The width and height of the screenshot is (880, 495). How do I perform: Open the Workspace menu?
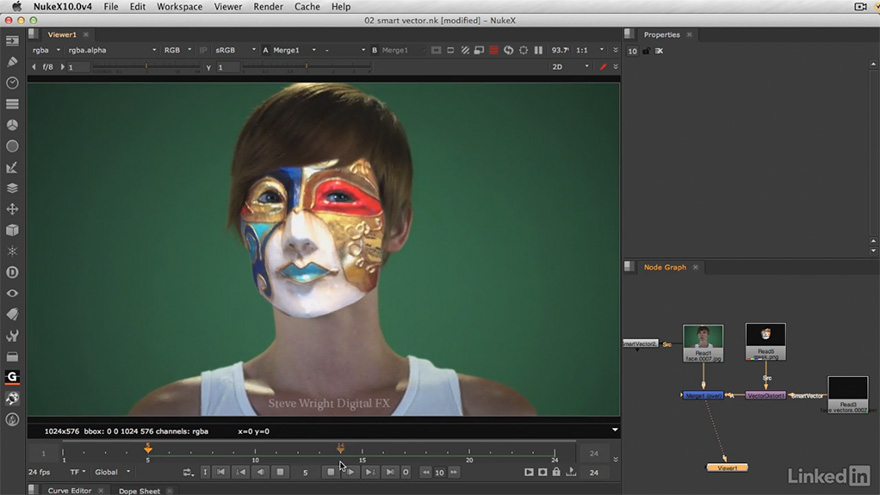pyautogui.click(x=180, y=7)
